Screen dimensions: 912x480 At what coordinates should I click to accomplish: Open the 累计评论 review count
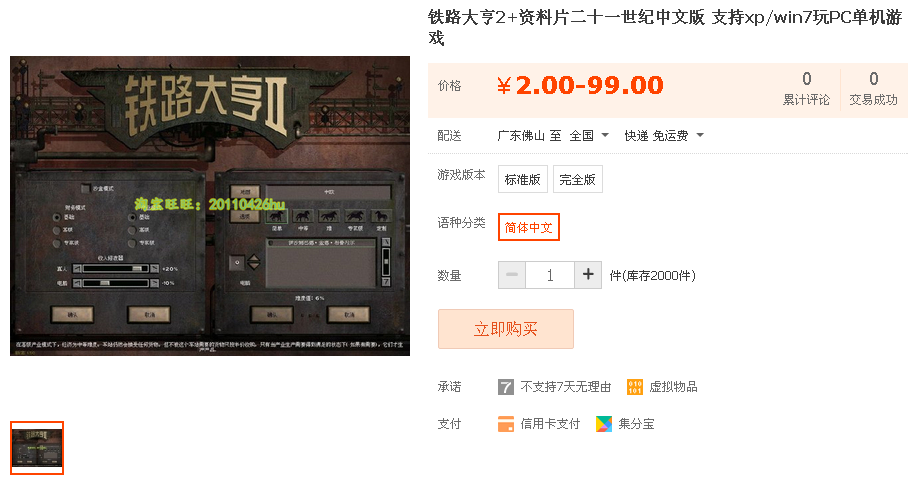[x=806, y=89]
